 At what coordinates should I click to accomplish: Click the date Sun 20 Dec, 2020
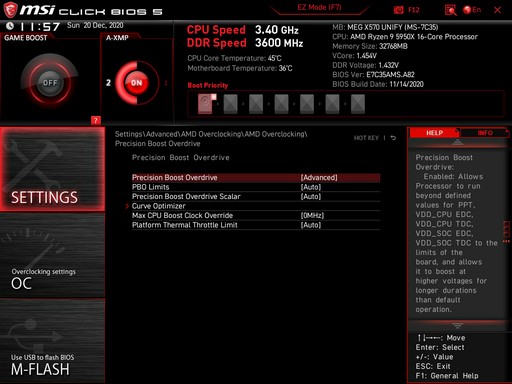pos(95,25)
